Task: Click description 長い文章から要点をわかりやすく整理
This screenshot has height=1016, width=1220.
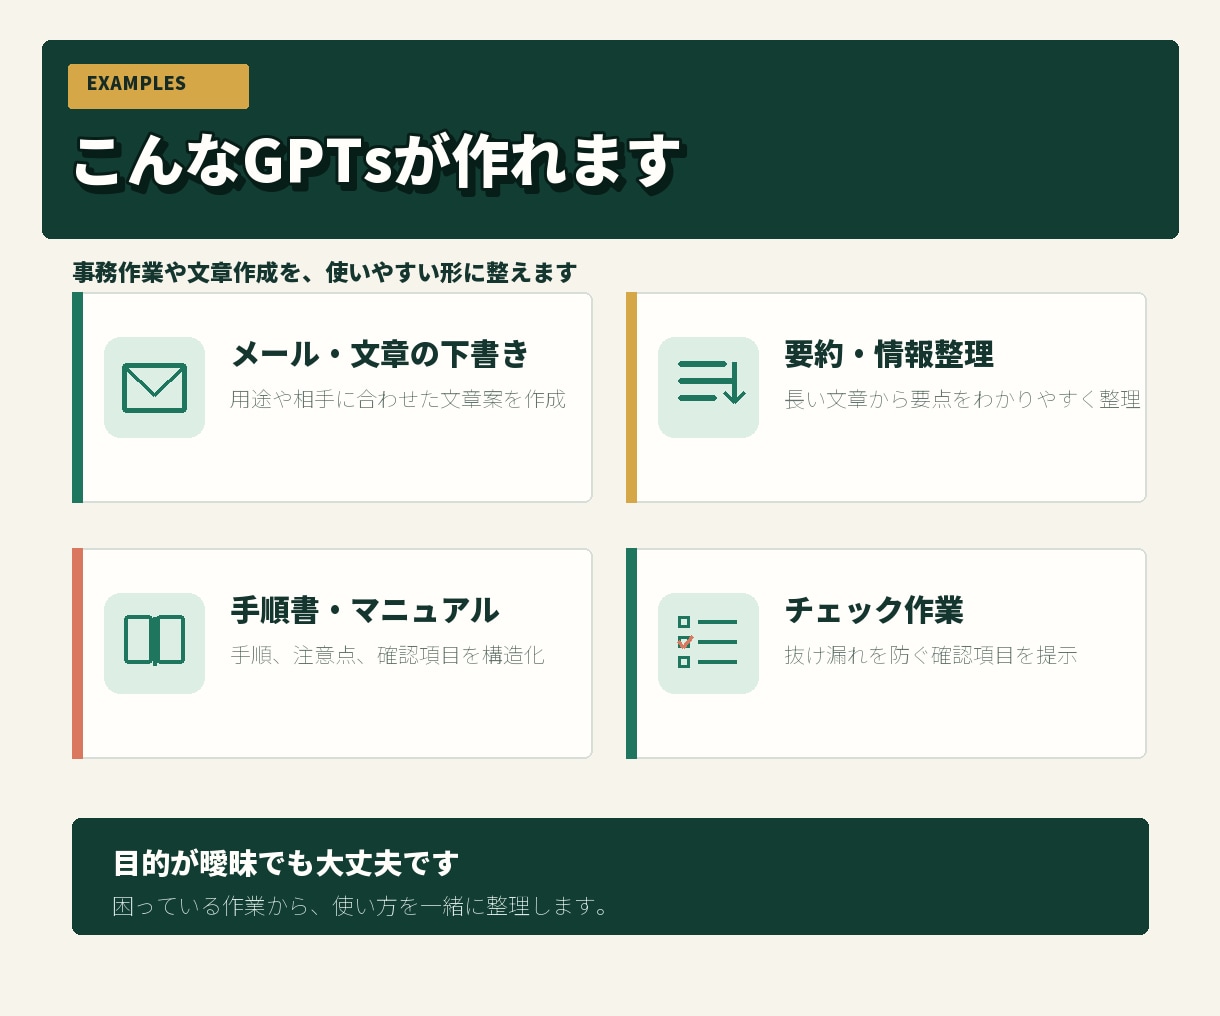Action: coord(962,399)
